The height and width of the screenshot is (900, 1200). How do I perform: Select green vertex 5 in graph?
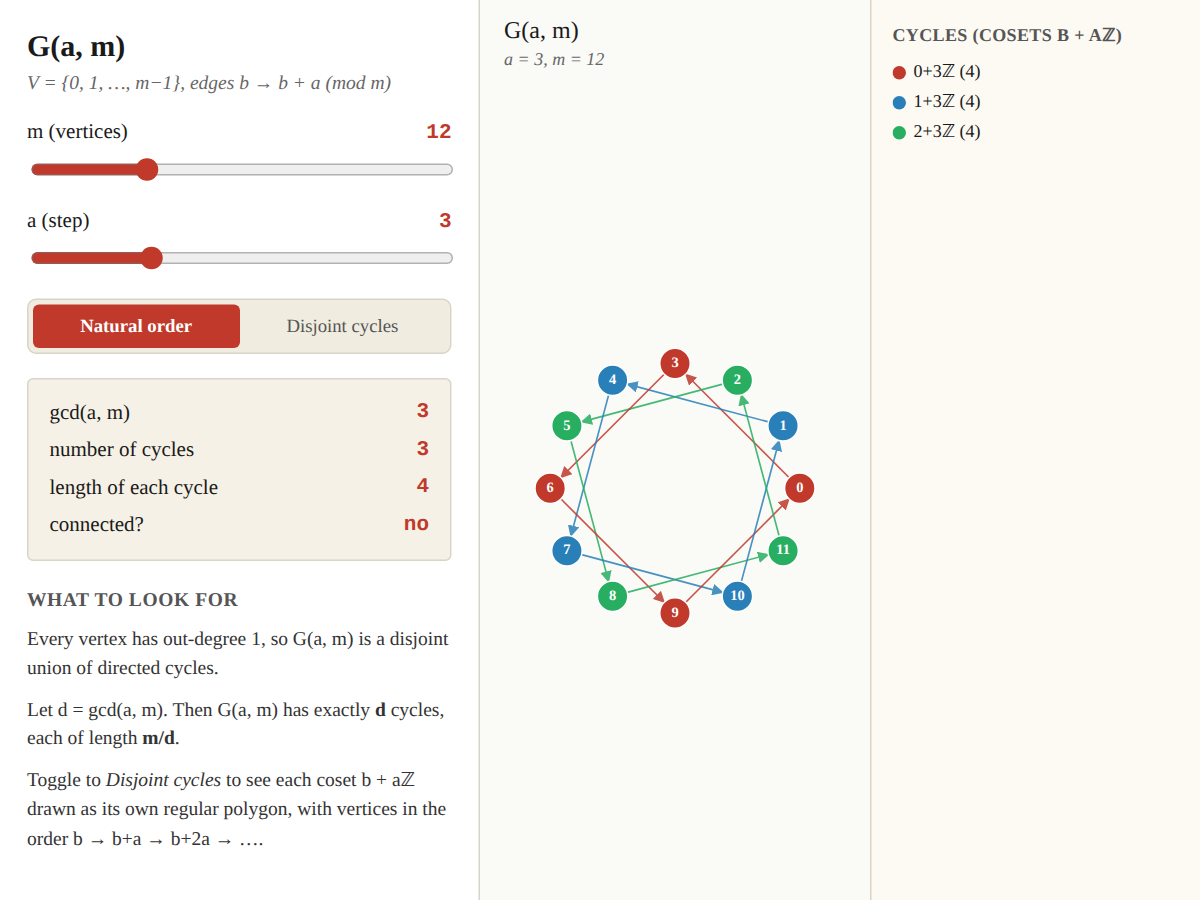(567, 426)
